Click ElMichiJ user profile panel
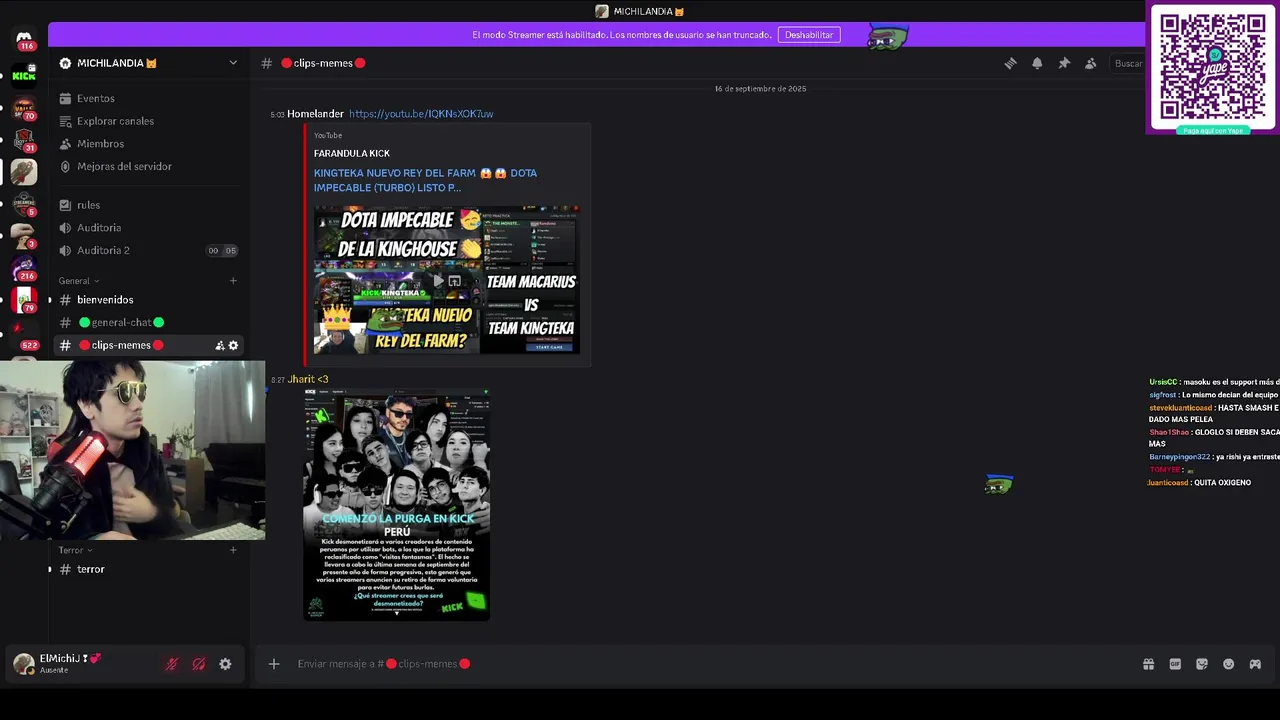The image size is (1280, 720). pyautogui.click(x=70, y=664)
